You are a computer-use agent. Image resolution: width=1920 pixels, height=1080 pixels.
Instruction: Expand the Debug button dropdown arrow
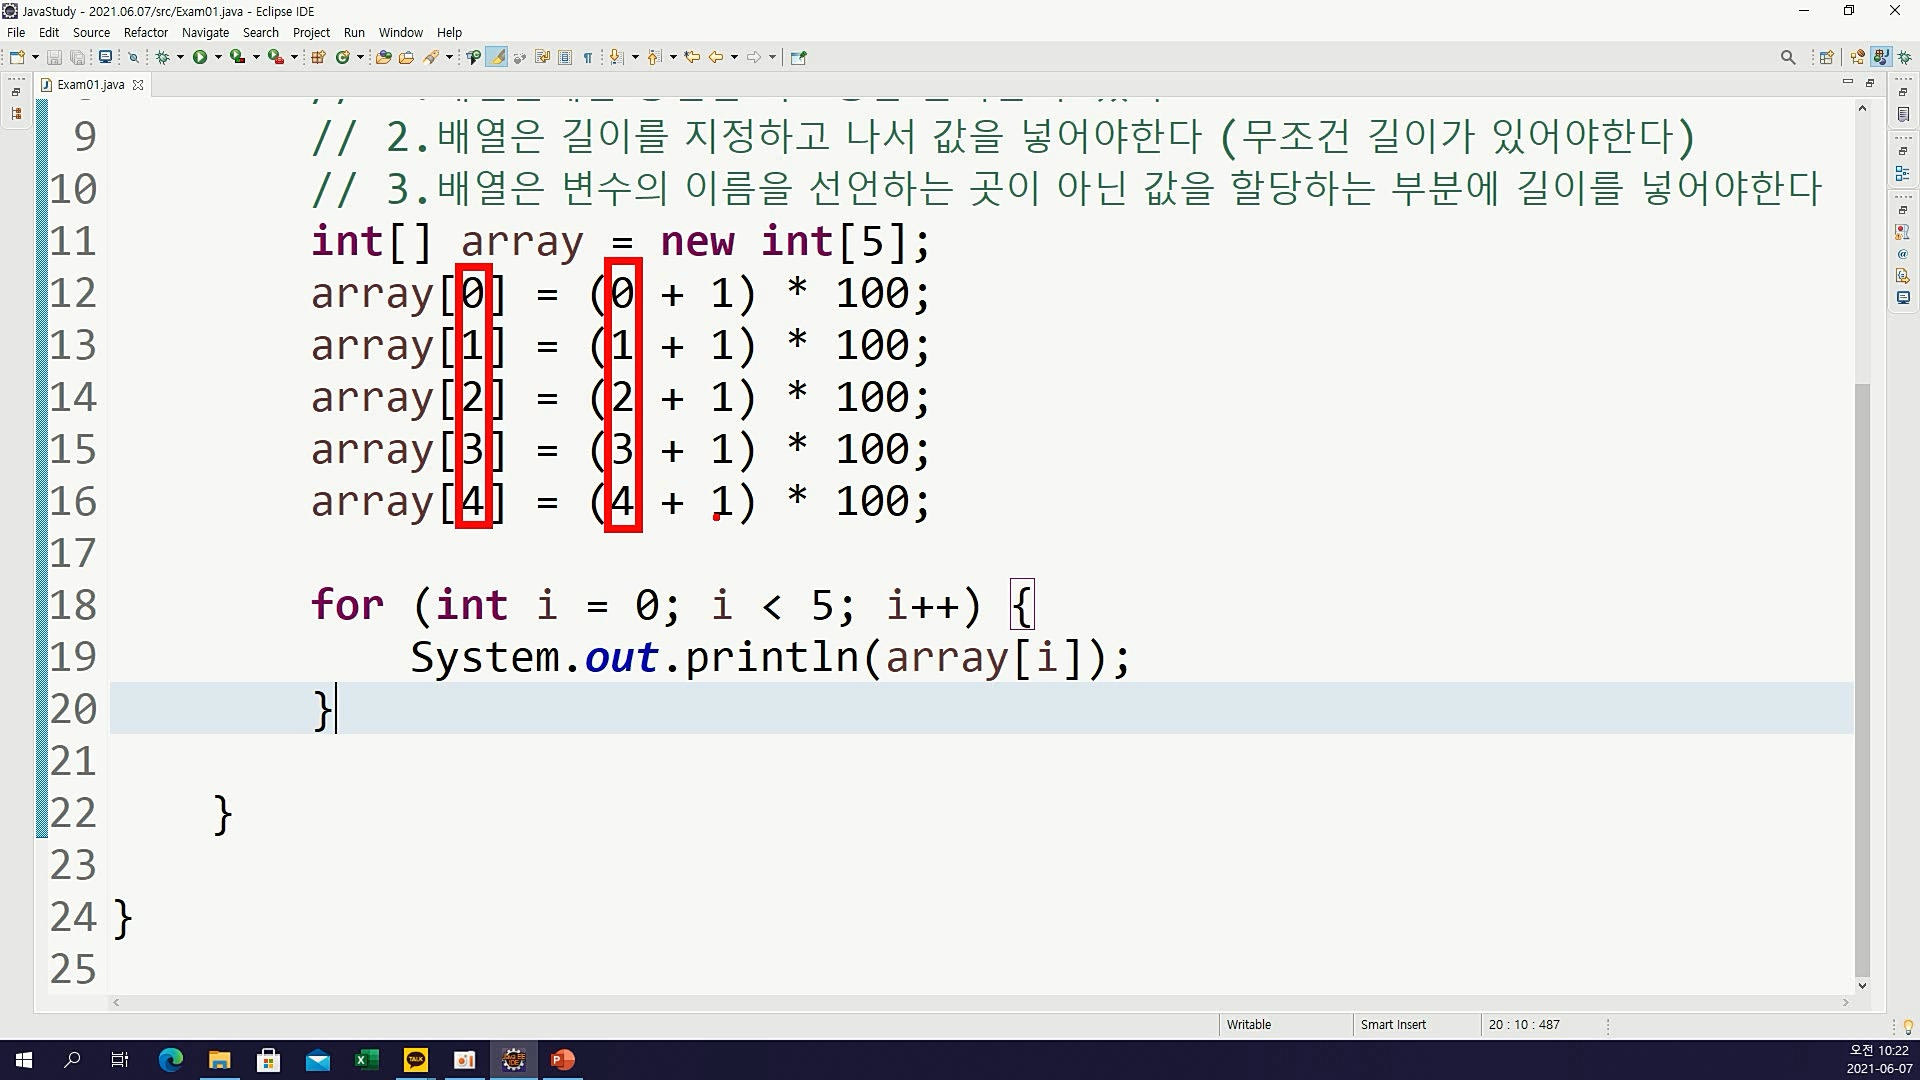click(x=180, y=57)
